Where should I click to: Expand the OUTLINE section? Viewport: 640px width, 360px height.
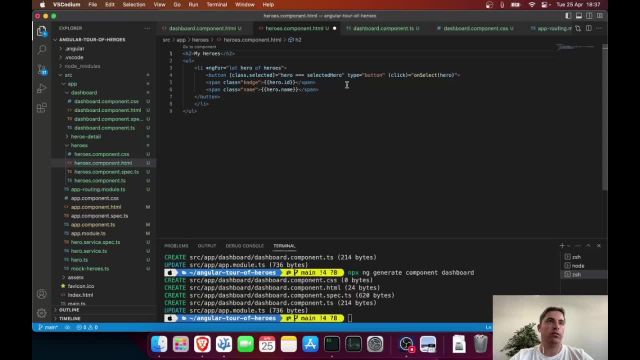pos(69,310)
